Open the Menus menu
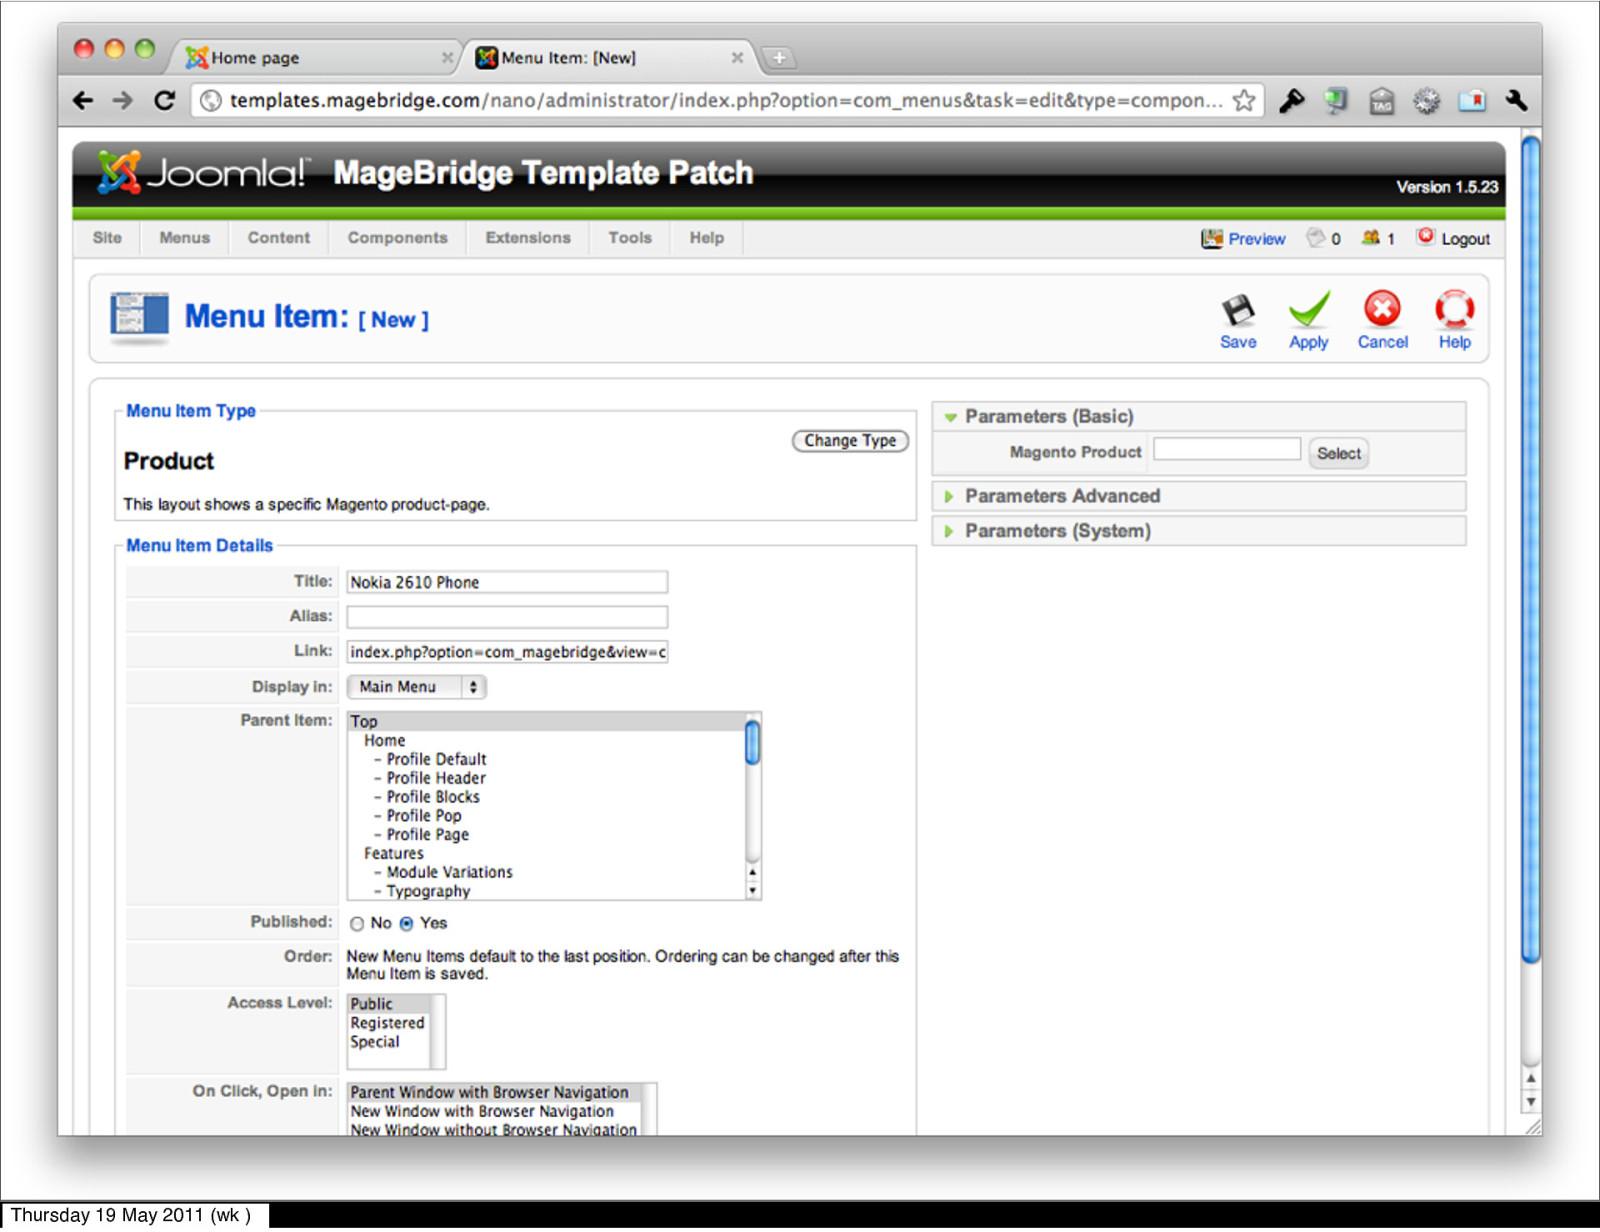Image resolution: width=1600 pixels, height=1232 pixels. click(x=185, y=238)
